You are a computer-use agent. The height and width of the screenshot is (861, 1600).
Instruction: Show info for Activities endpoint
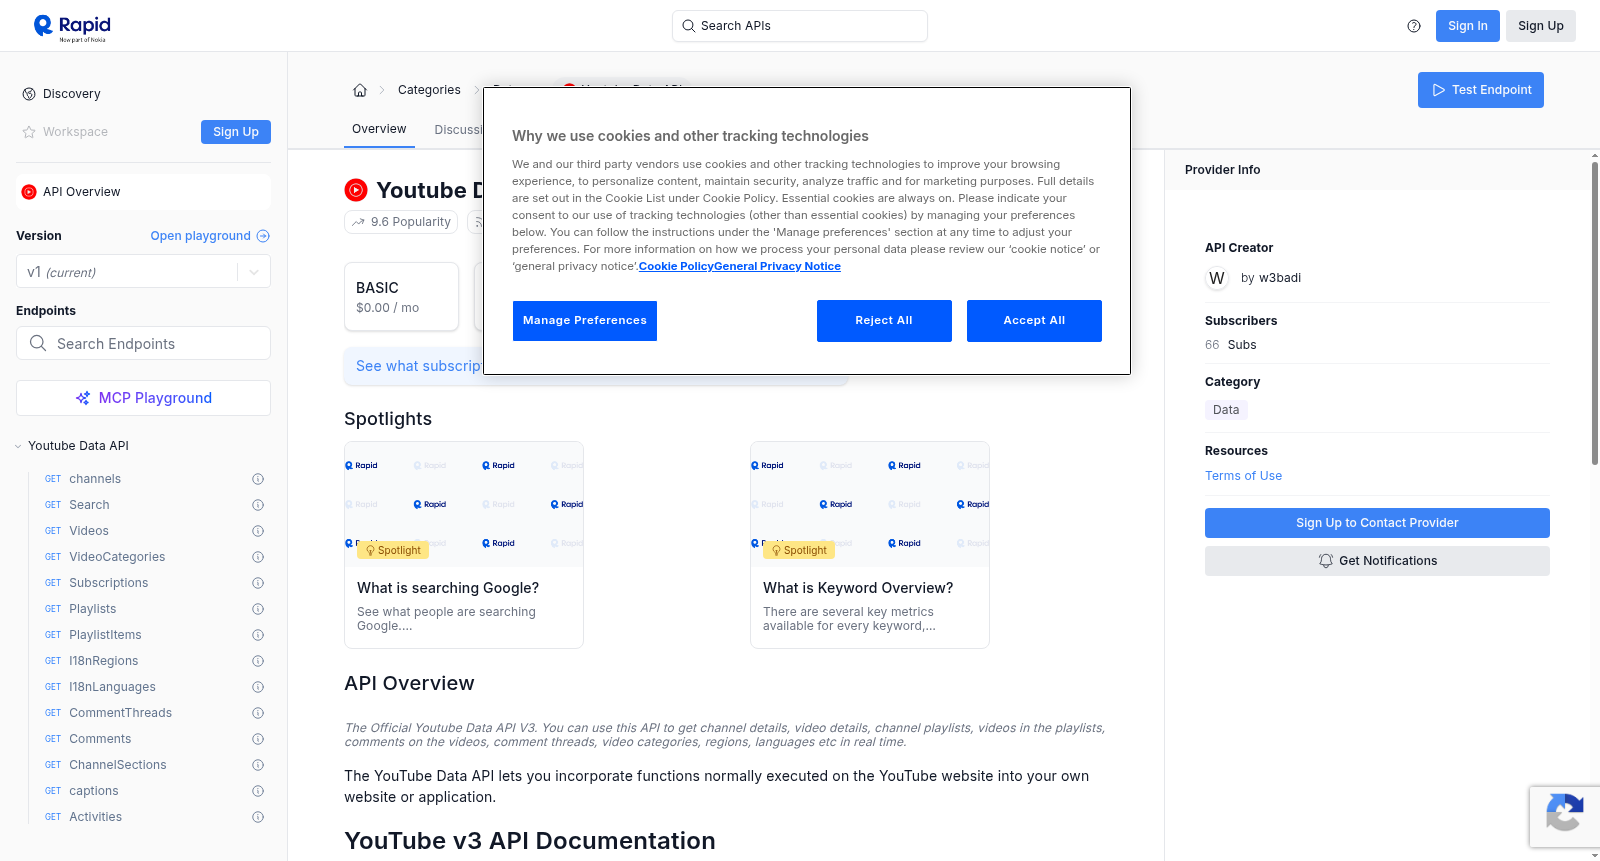[258, 817]
